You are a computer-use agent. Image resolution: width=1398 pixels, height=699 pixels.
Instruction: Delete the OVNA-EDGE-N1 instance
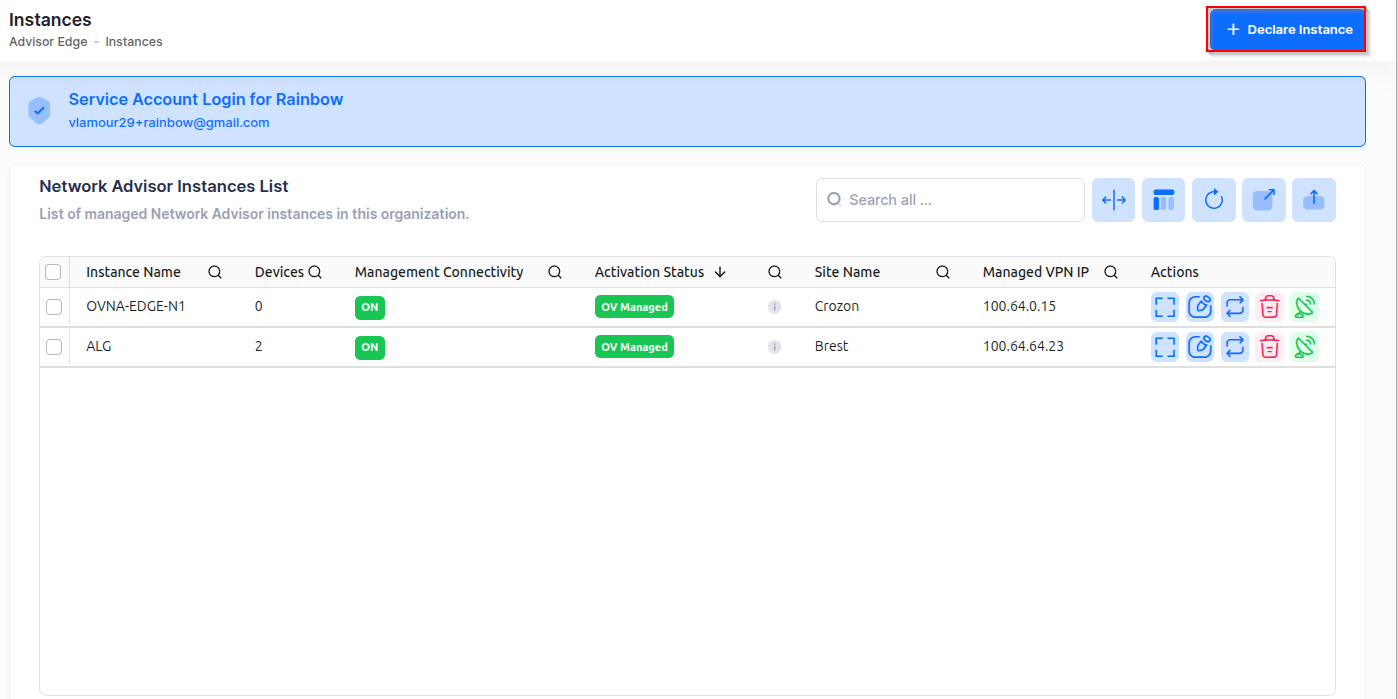coord(1269,307)
